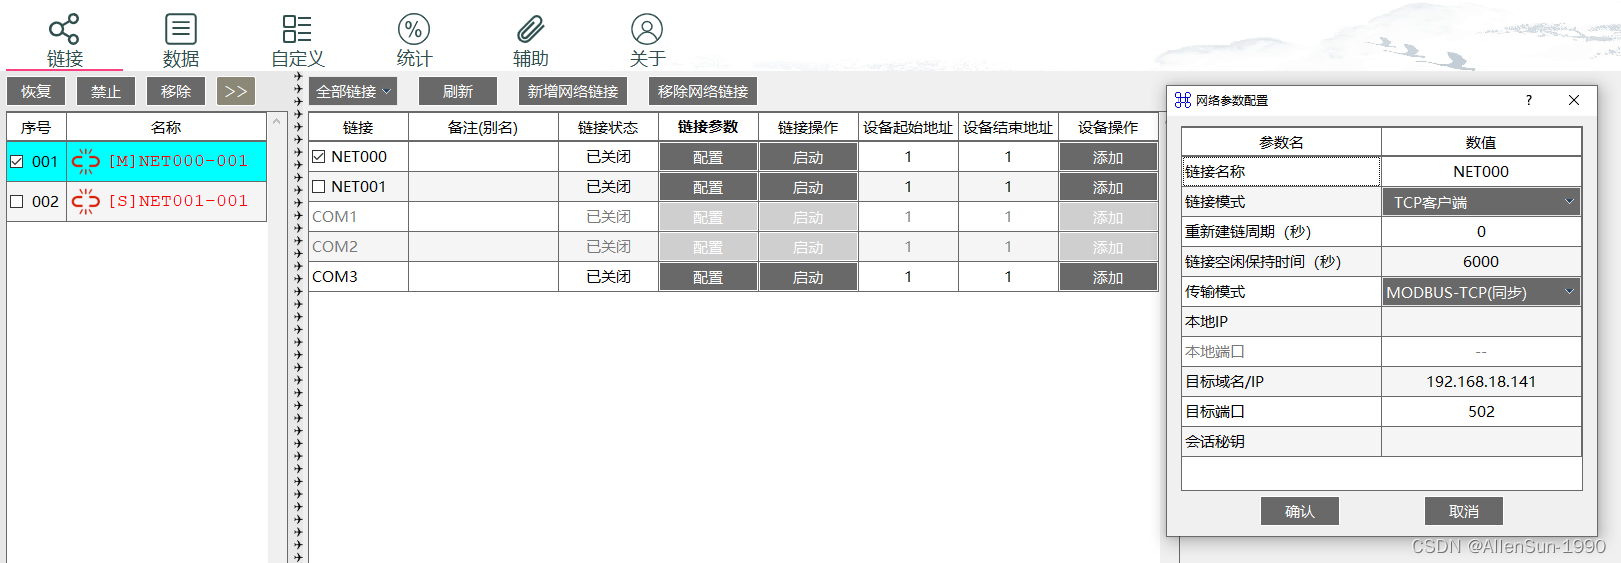Edit the 链接空闲保持时间 value 6000
Image resolution: width=1621 pixels, height=563 pixels.
1481,262
